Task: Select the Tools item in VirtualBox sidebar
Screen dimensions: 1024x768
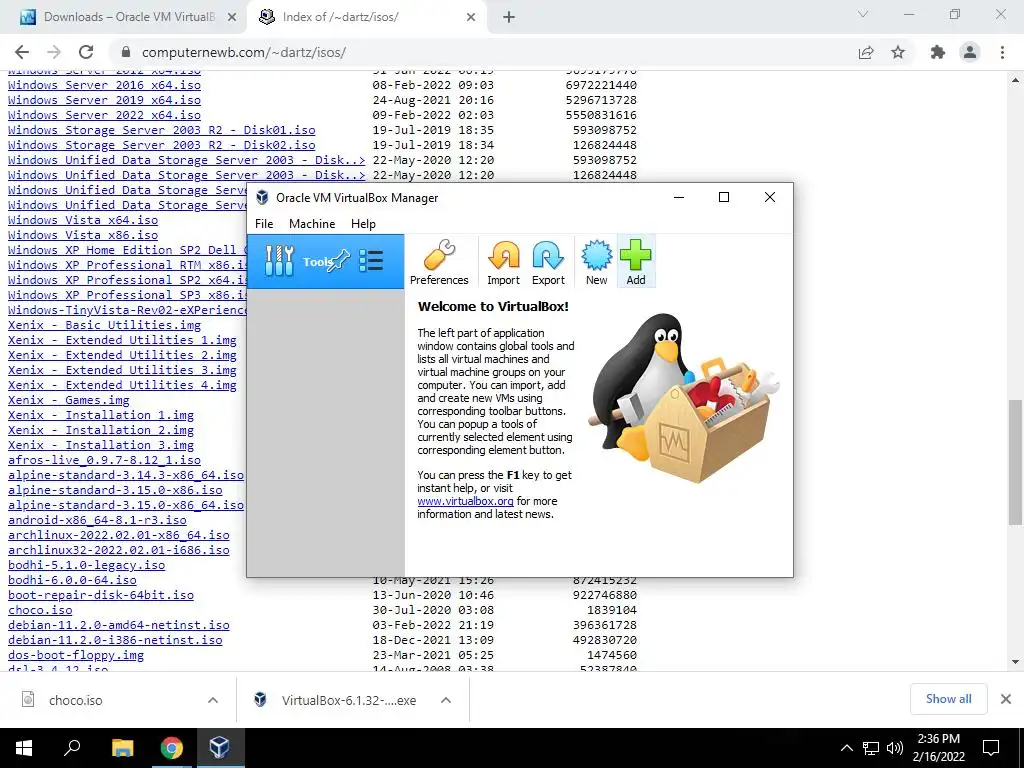Action: point(325,262)
